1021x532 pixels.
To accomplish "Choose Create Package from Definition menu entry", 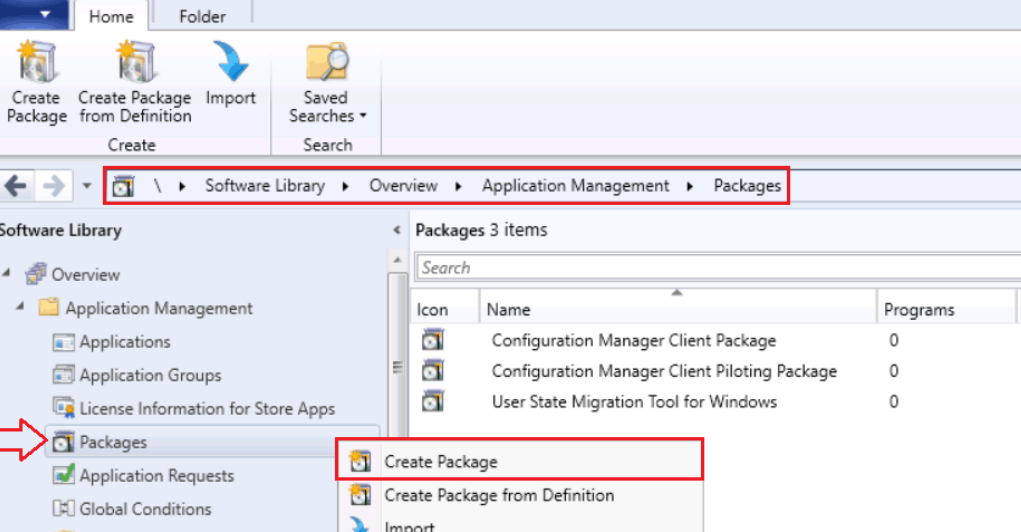I will click(x=520, y=495).
